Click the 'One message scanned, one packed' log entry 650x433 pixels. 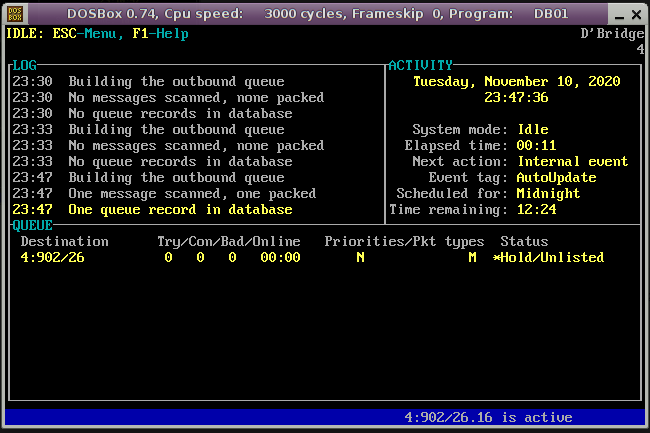coord(192,194)
